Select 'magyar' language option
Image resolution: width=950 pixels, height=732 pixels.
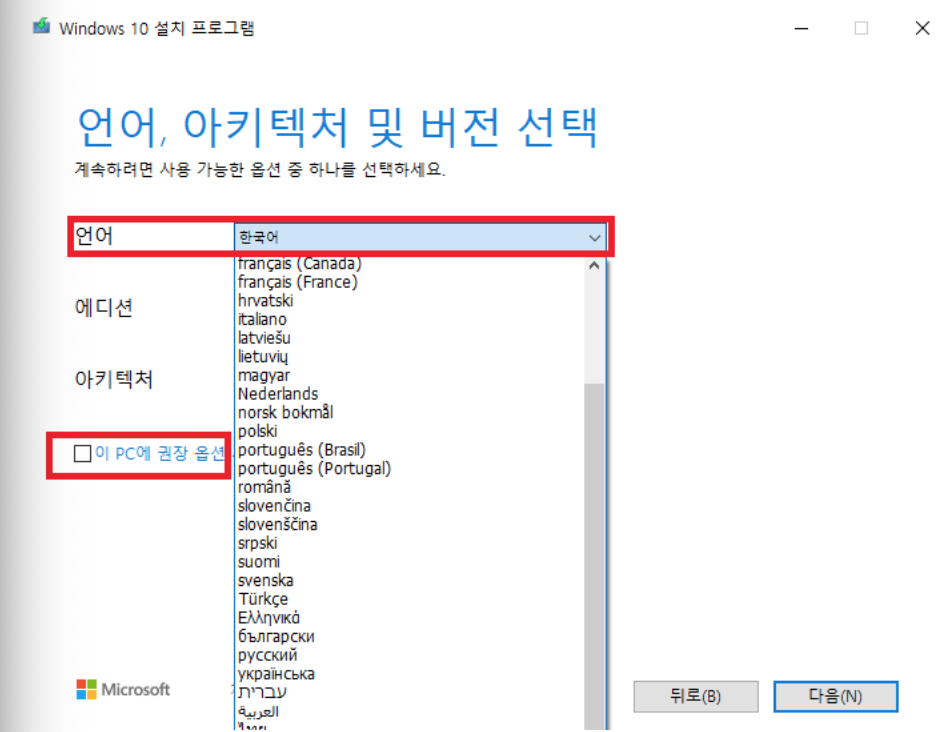pos(410,376)
